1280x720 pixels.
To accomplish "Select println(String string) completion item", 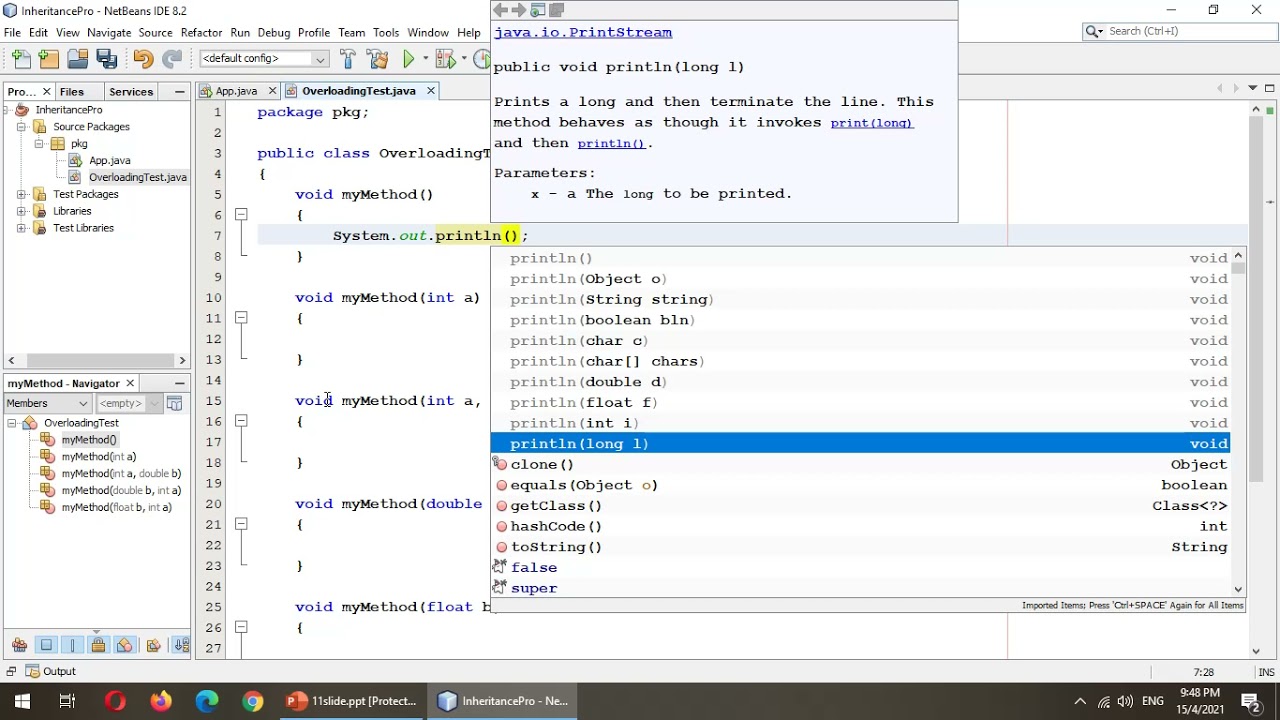I will click(860, 299).
